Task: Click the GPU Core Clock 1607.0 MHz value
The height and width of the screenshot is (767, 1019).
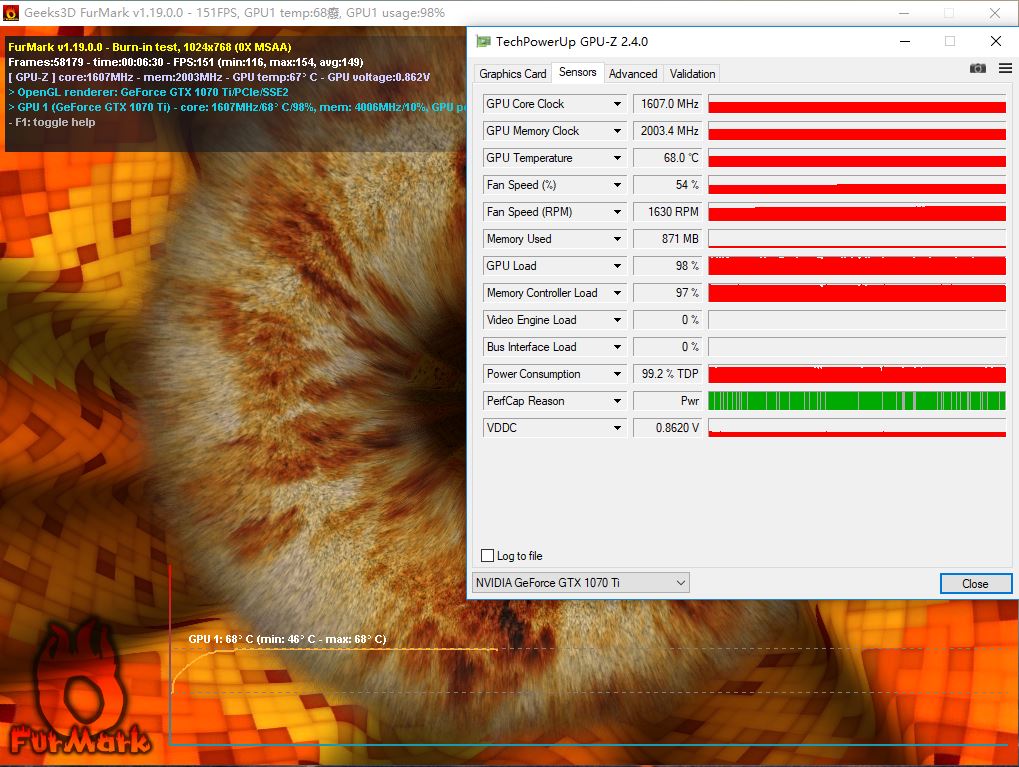Action: point(667,104)
